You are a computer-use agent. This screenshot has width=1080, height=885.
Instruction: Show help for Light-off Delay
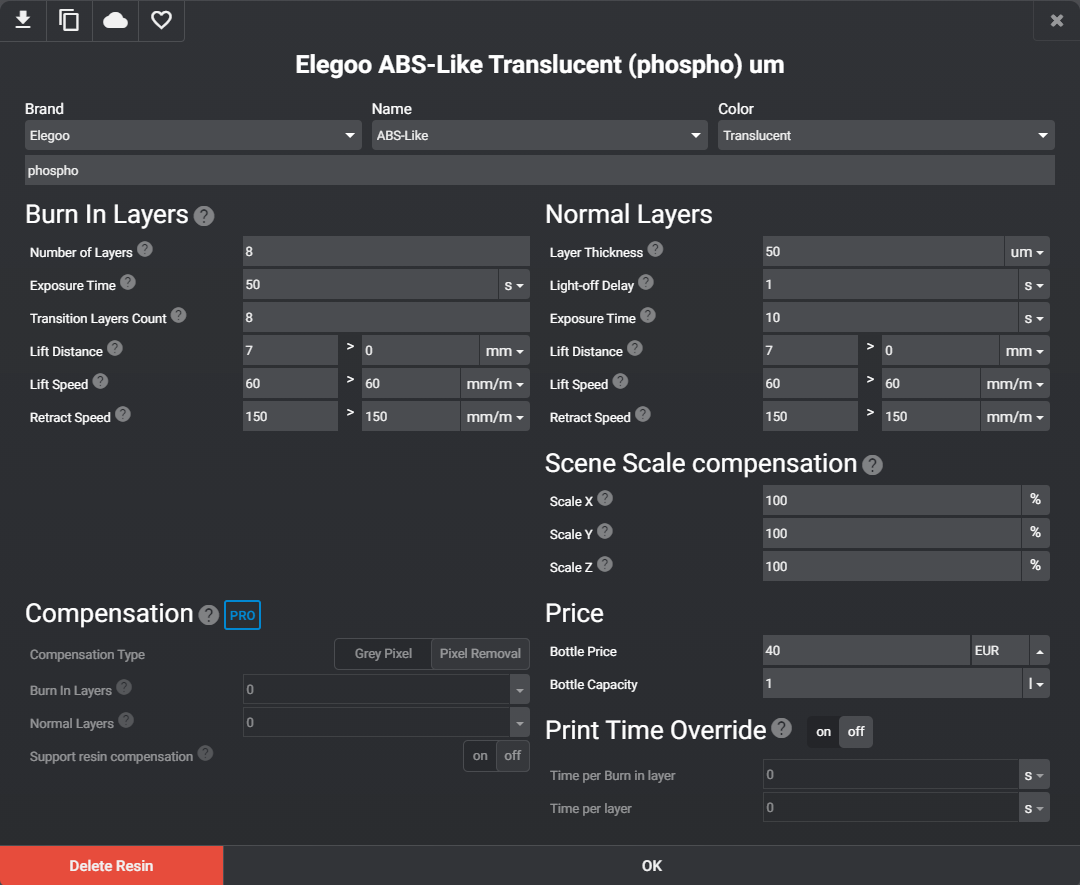coord(646,282)
